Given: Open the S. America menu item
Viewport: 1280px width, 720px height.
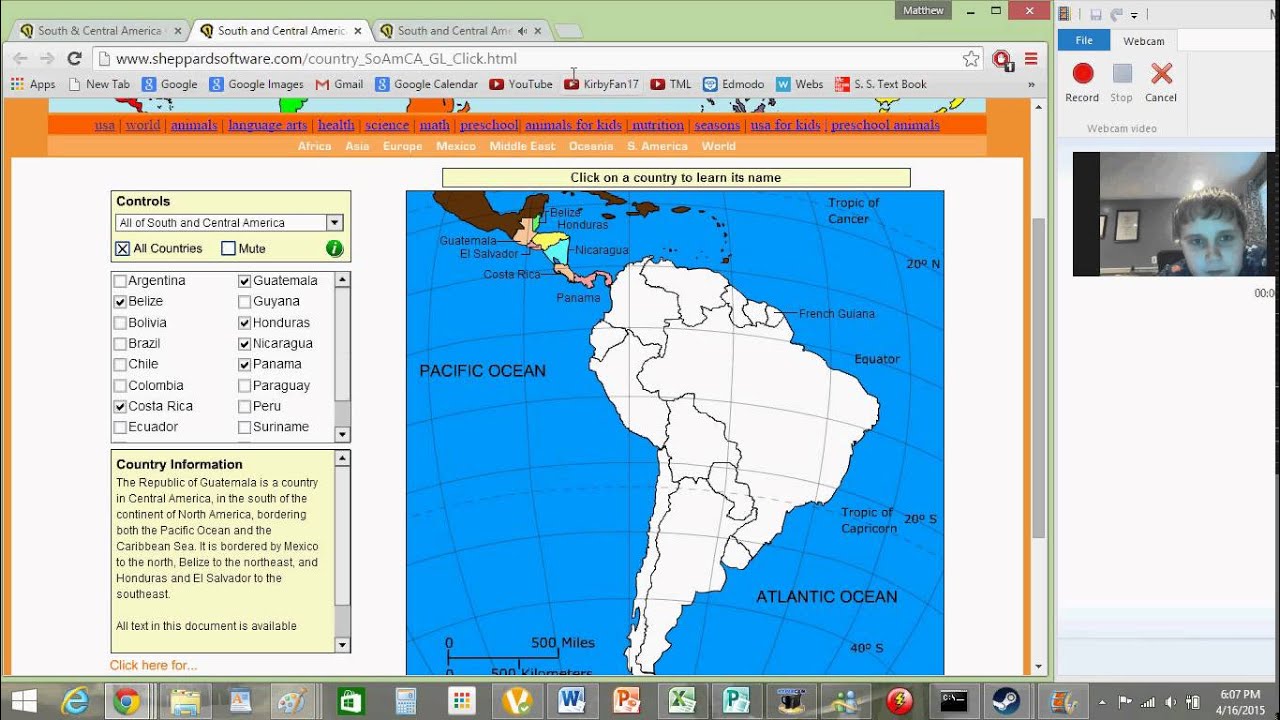Looking at the screenshot, I should (x=657, y=146).
